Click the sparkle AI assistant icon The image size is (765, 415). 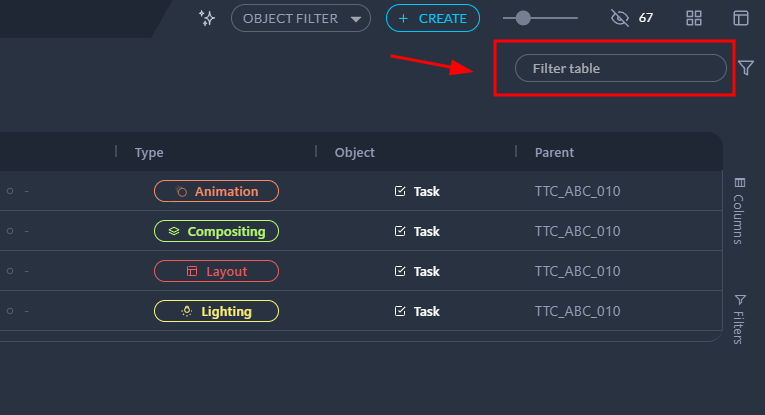207,18
